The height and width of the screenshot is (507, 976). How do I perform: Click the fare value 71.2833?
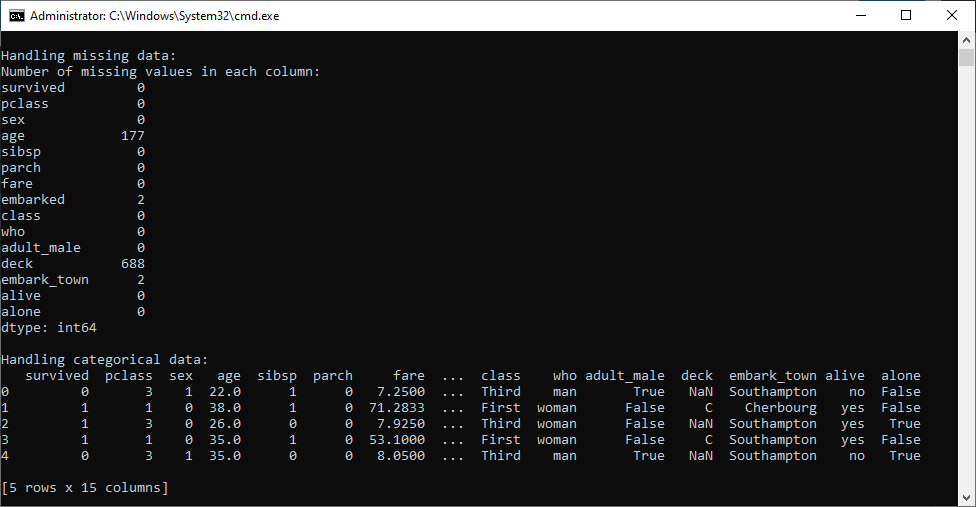pos(396,408)
